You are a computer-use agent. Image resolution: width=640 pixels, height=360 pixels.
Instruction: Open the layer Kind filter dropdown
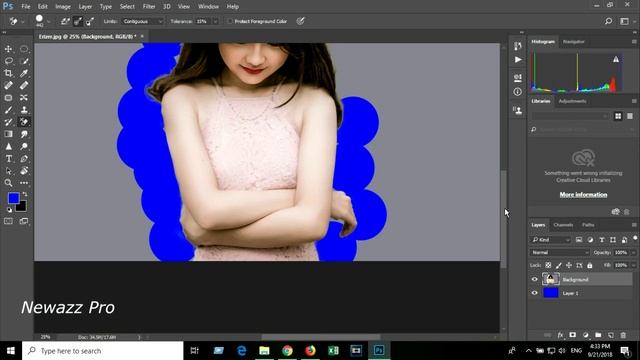click(x=551, y=240)
